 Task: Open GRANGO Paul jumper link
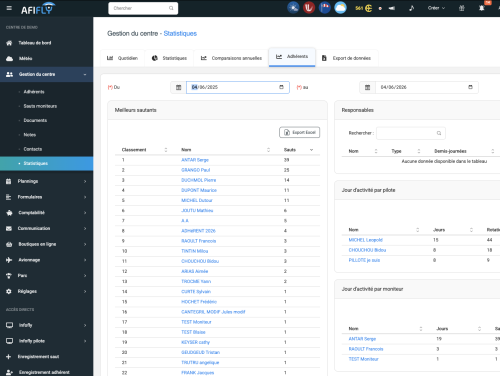click(x=196, y=170)
